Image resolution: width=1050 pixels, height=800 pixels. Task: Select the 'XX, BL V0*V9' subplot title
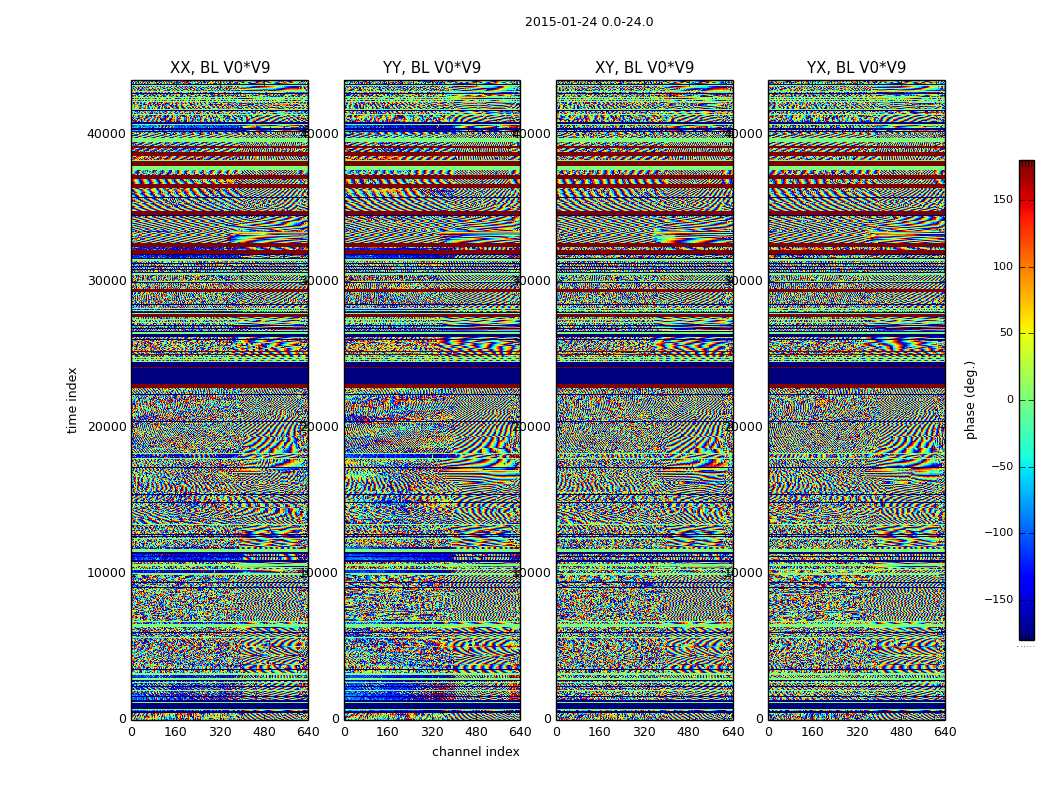[220, 68]
